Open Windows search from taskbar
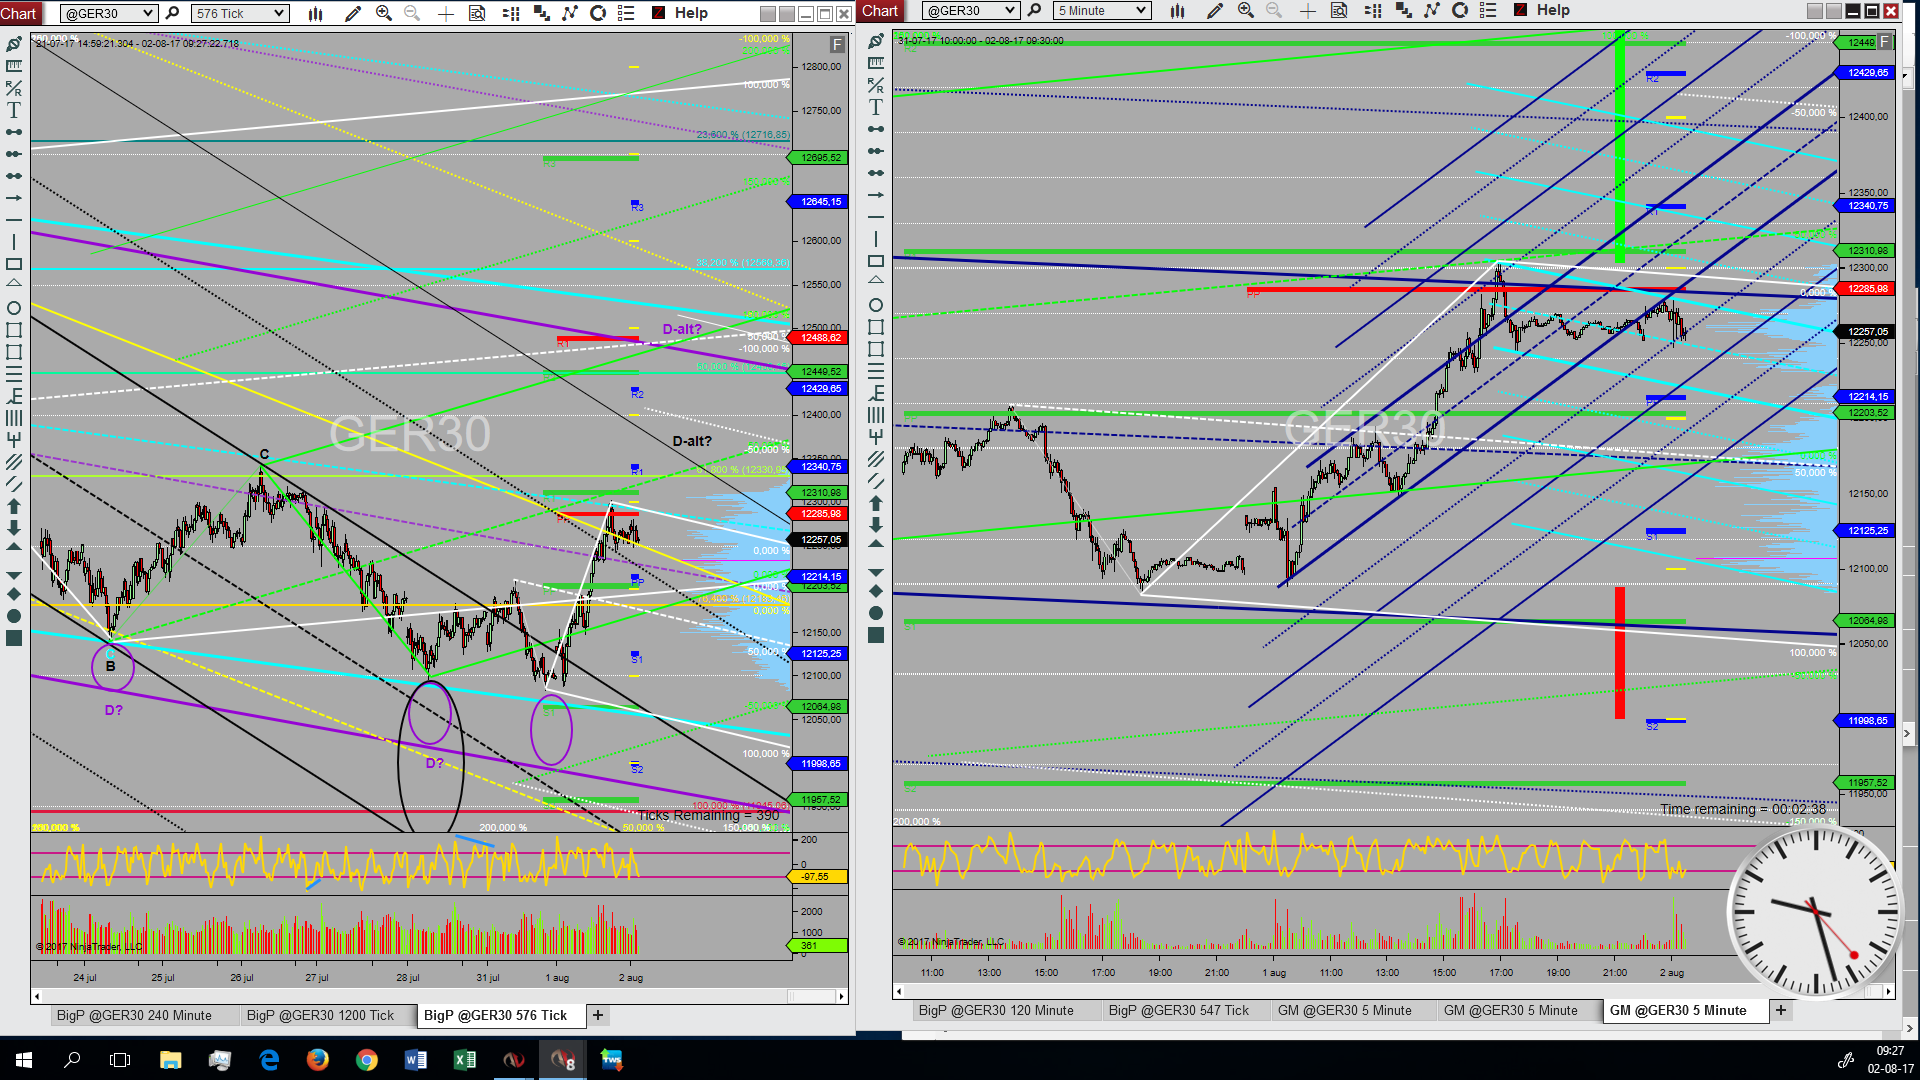1920x1080 pixels. 72,1060
